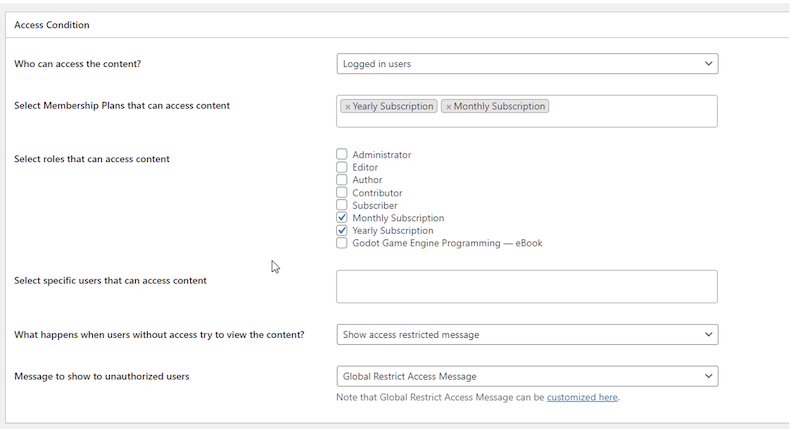Click 'Select roles that can access content' label
The height and width of the screenshot is (430, 800).
tap(92, 159)
